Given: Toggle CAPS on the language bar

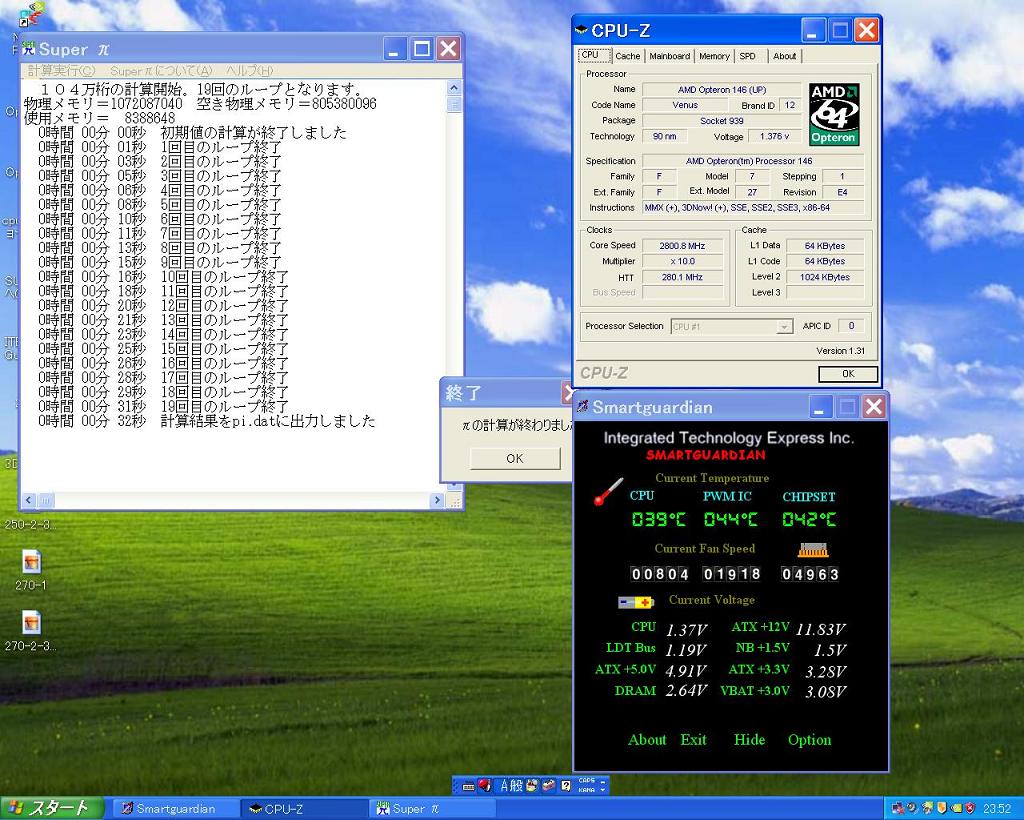Looking at the screenshot, I should click(586, 781).
